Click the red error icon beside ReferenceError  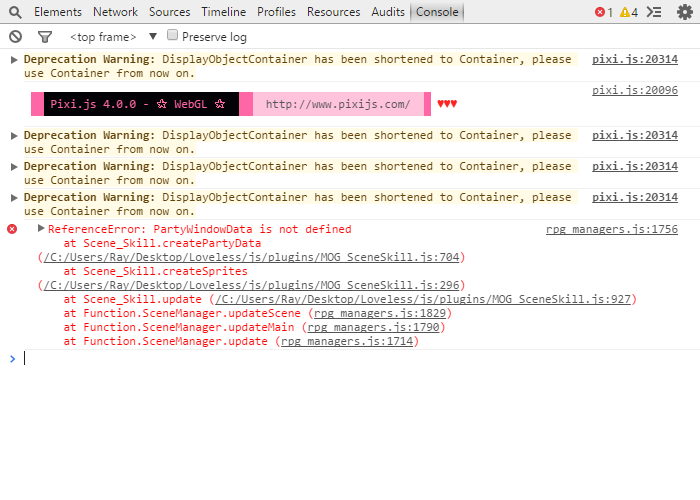click(x=12, y=229)
